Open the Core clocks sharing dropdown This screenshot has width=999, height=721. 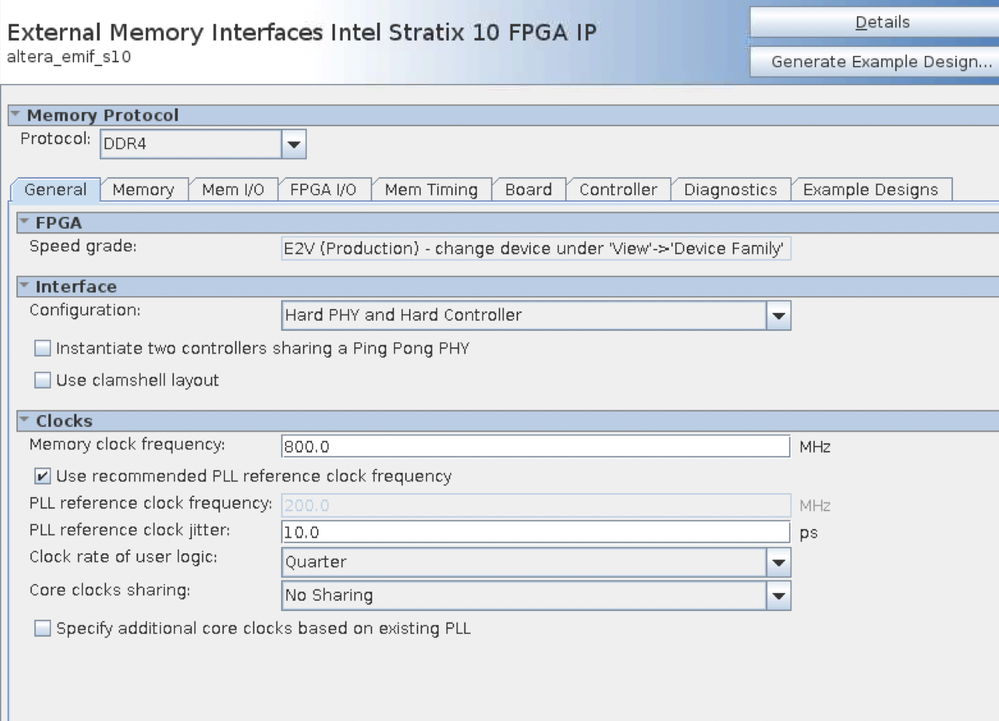click(x=778, y=596)
